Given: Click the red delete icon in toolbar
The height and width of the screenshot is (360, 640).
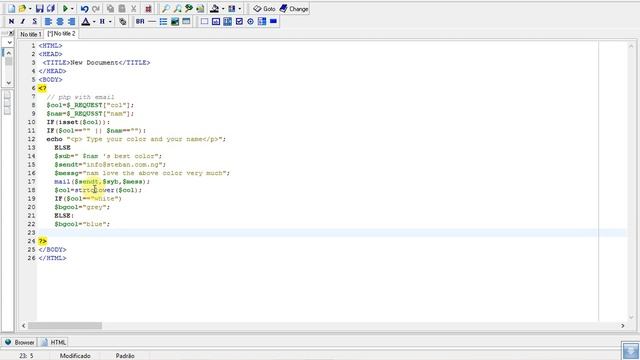Looking at the screenshot, I should point(148,9).
